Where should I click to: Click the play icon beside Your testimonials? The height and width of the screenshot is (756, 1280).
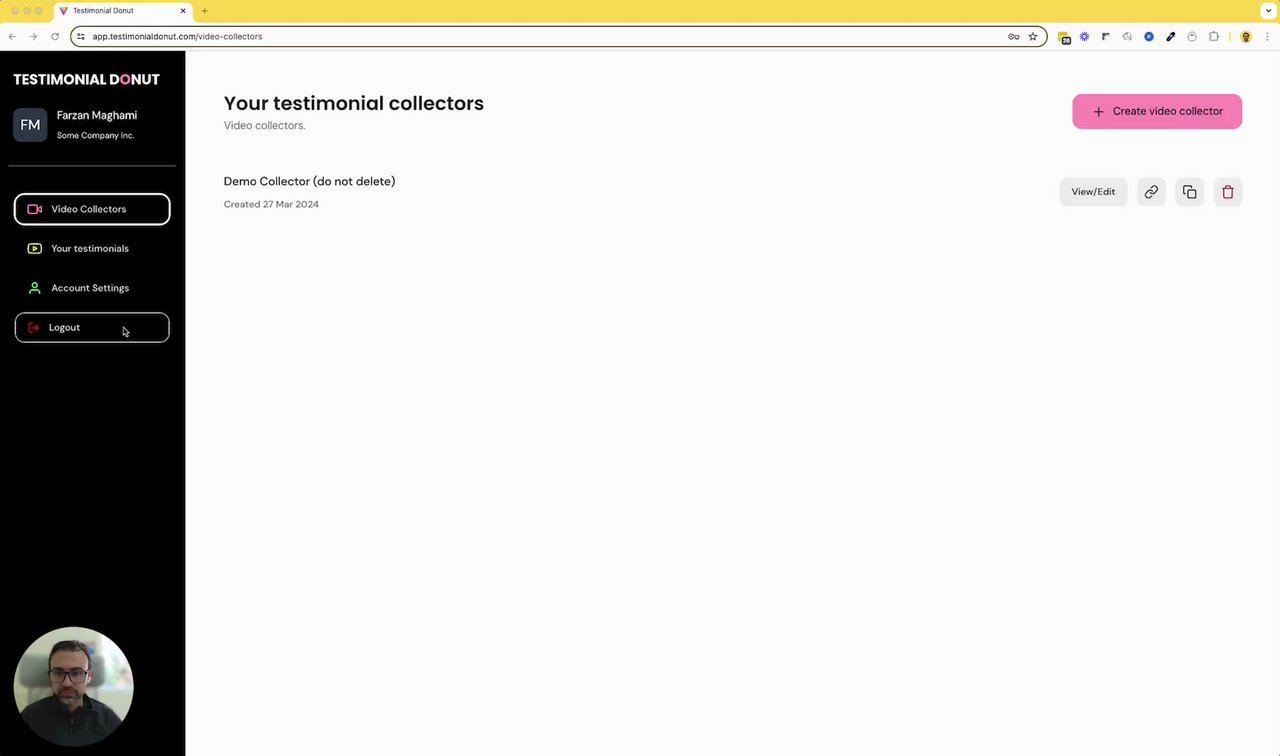[x=35, y=248]
